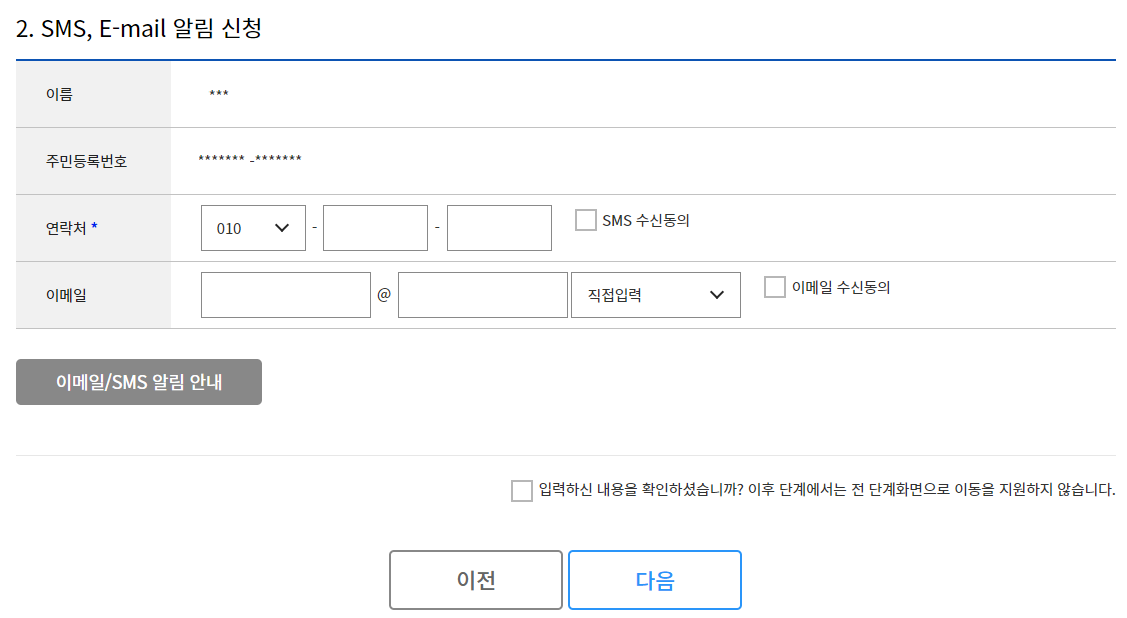
Task: Check the content confirmation checkbox
Action: pyautogui.click(x=520, y=490)
